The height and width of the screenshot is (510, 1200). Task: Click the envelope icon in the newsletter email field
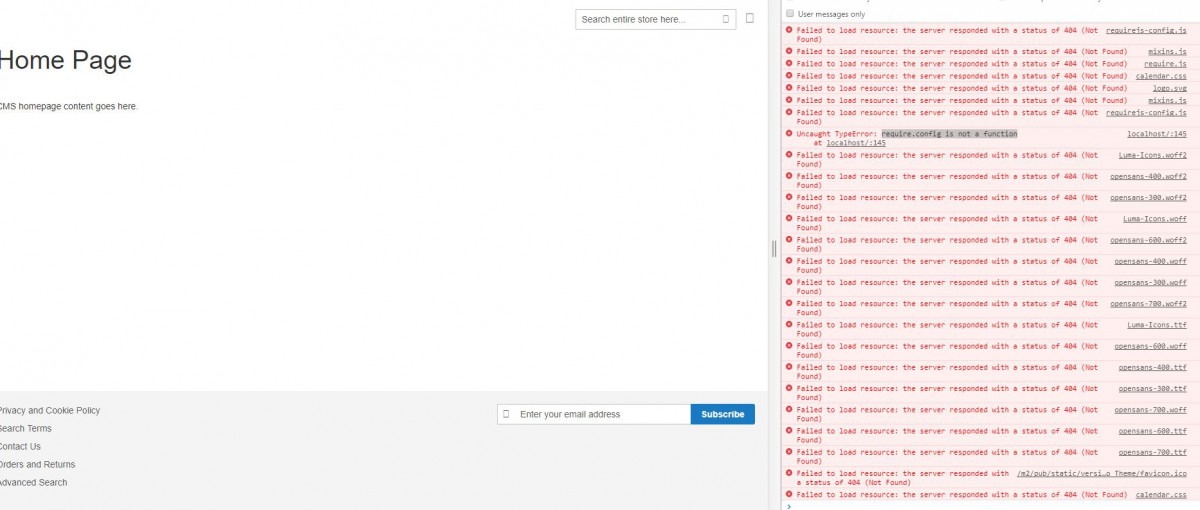[506, 414]
